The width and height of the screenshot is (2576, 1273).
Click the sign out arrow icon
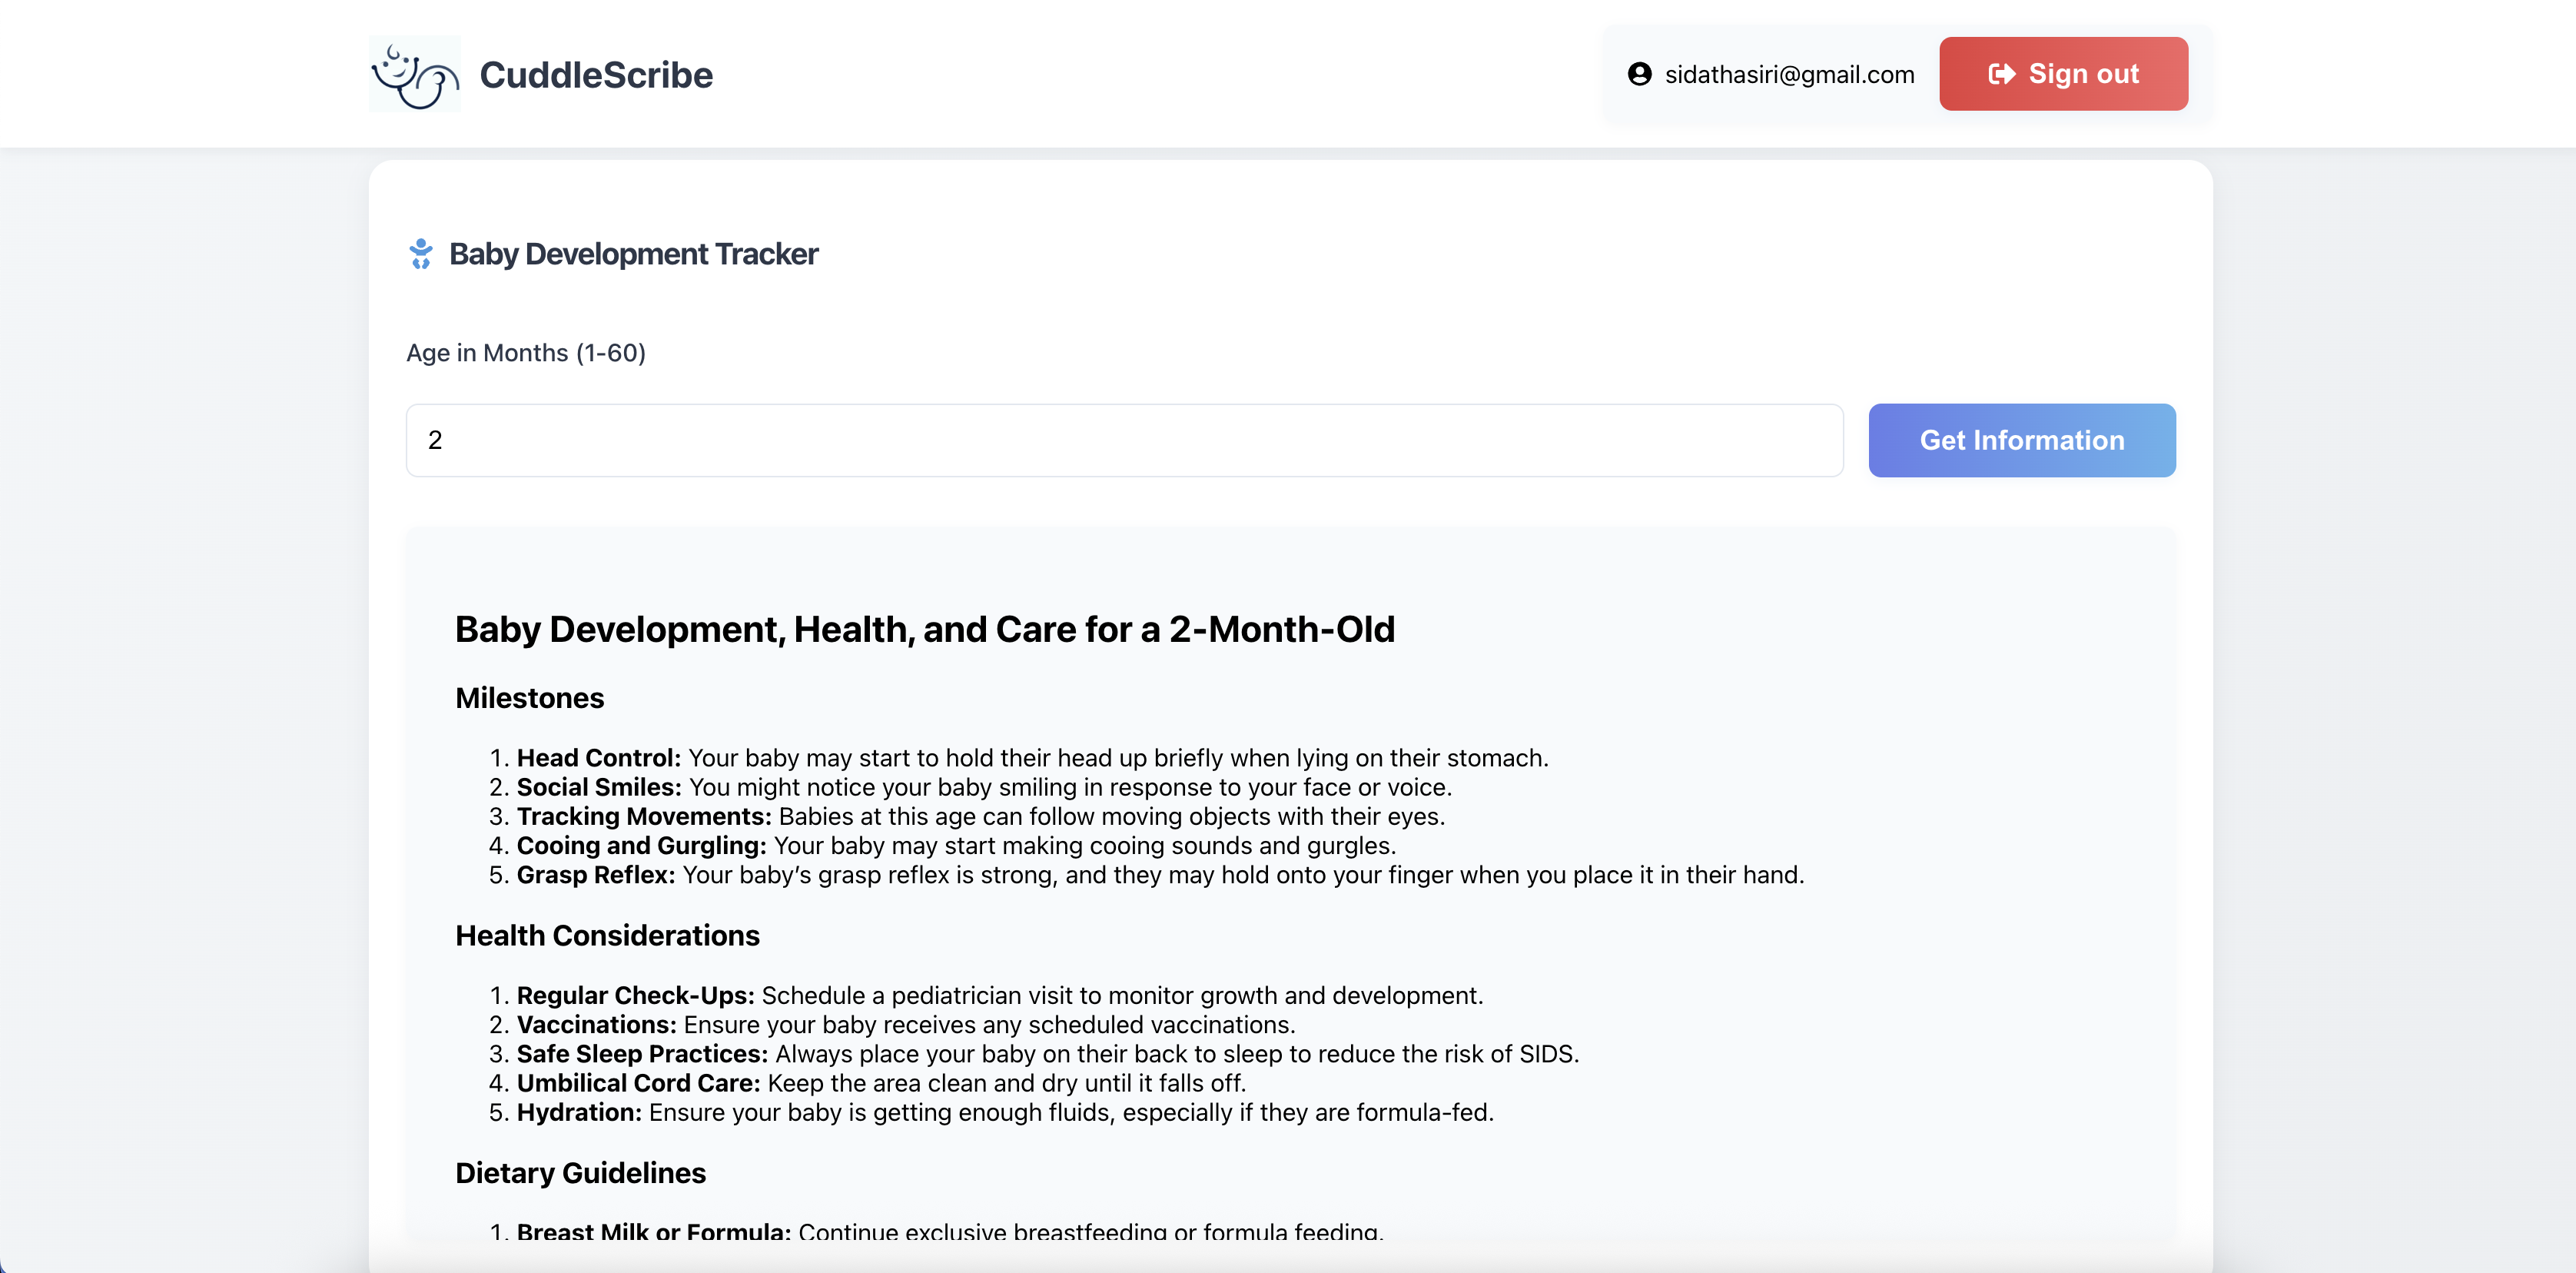(2001, 74)
